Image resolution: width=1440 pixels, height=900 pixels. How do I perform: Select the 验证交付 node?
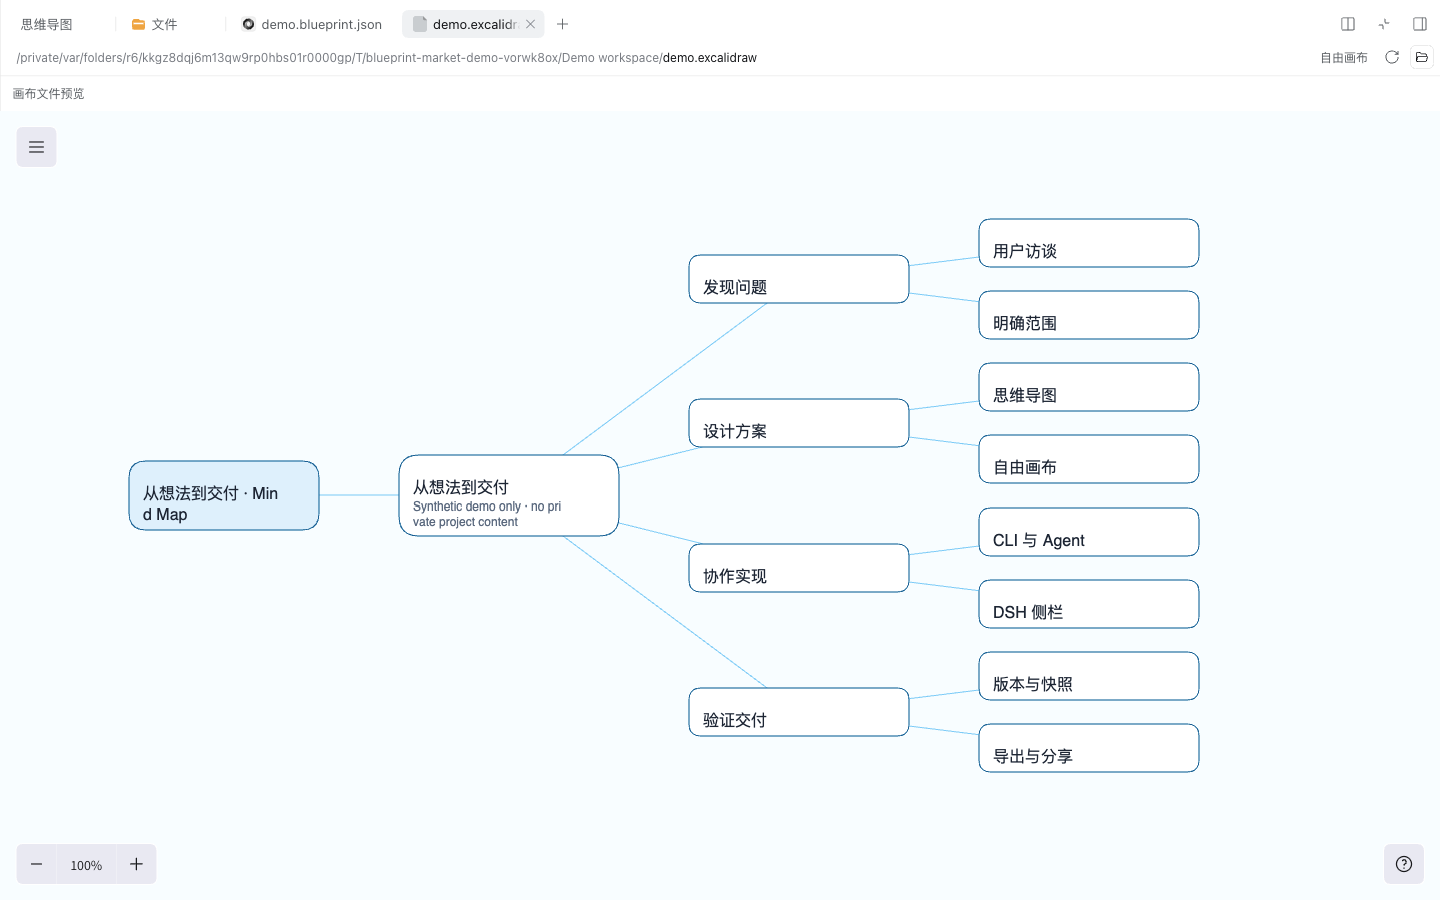pos(799,712)
